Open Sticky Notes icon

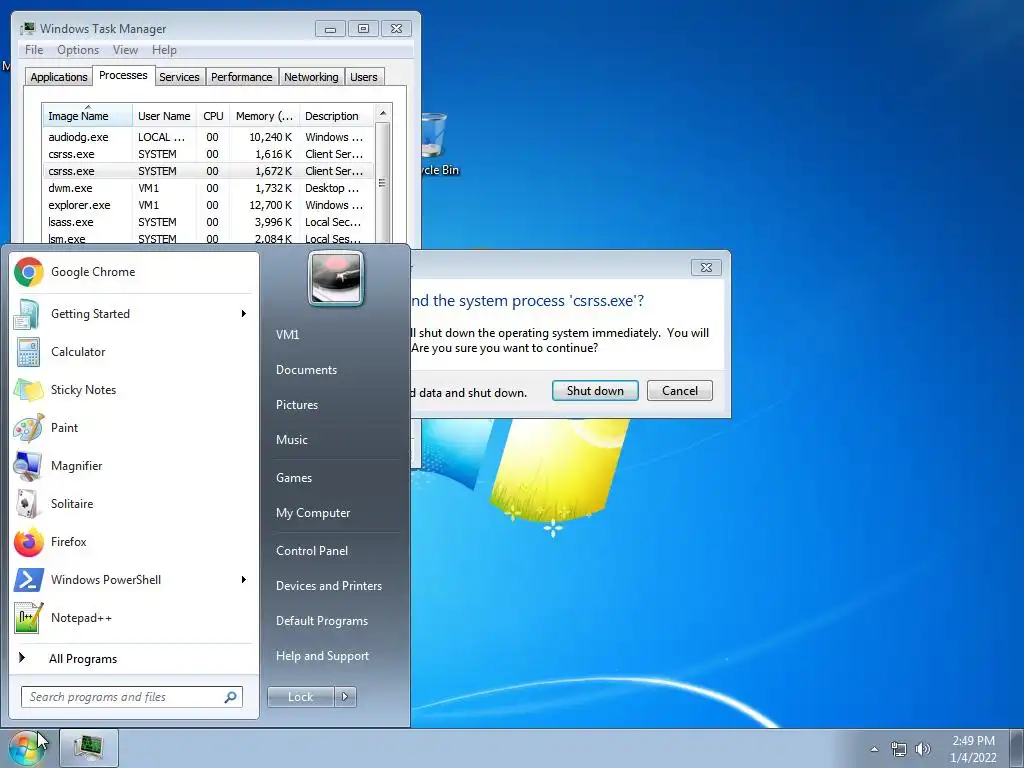pyautogui.click(x=29, y=390)
